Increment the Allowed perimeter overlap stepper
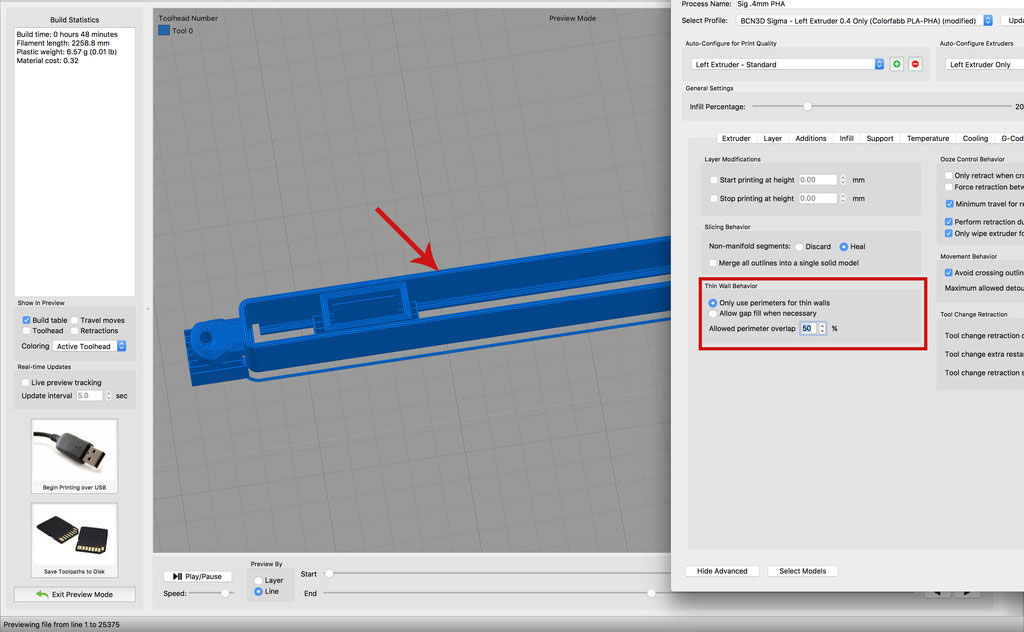The image size is (1024, 632). pos(821,325)
